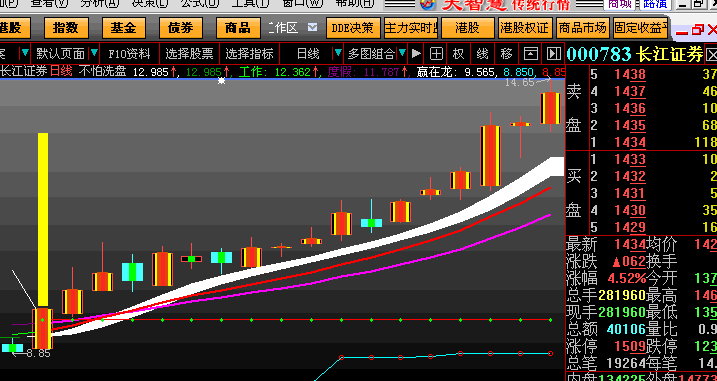The height and width of the screenshot is (381, 717).
Task: Click the skip-to-end icon next to stock code
Action: pyautogui.click(x=554, y=54)
